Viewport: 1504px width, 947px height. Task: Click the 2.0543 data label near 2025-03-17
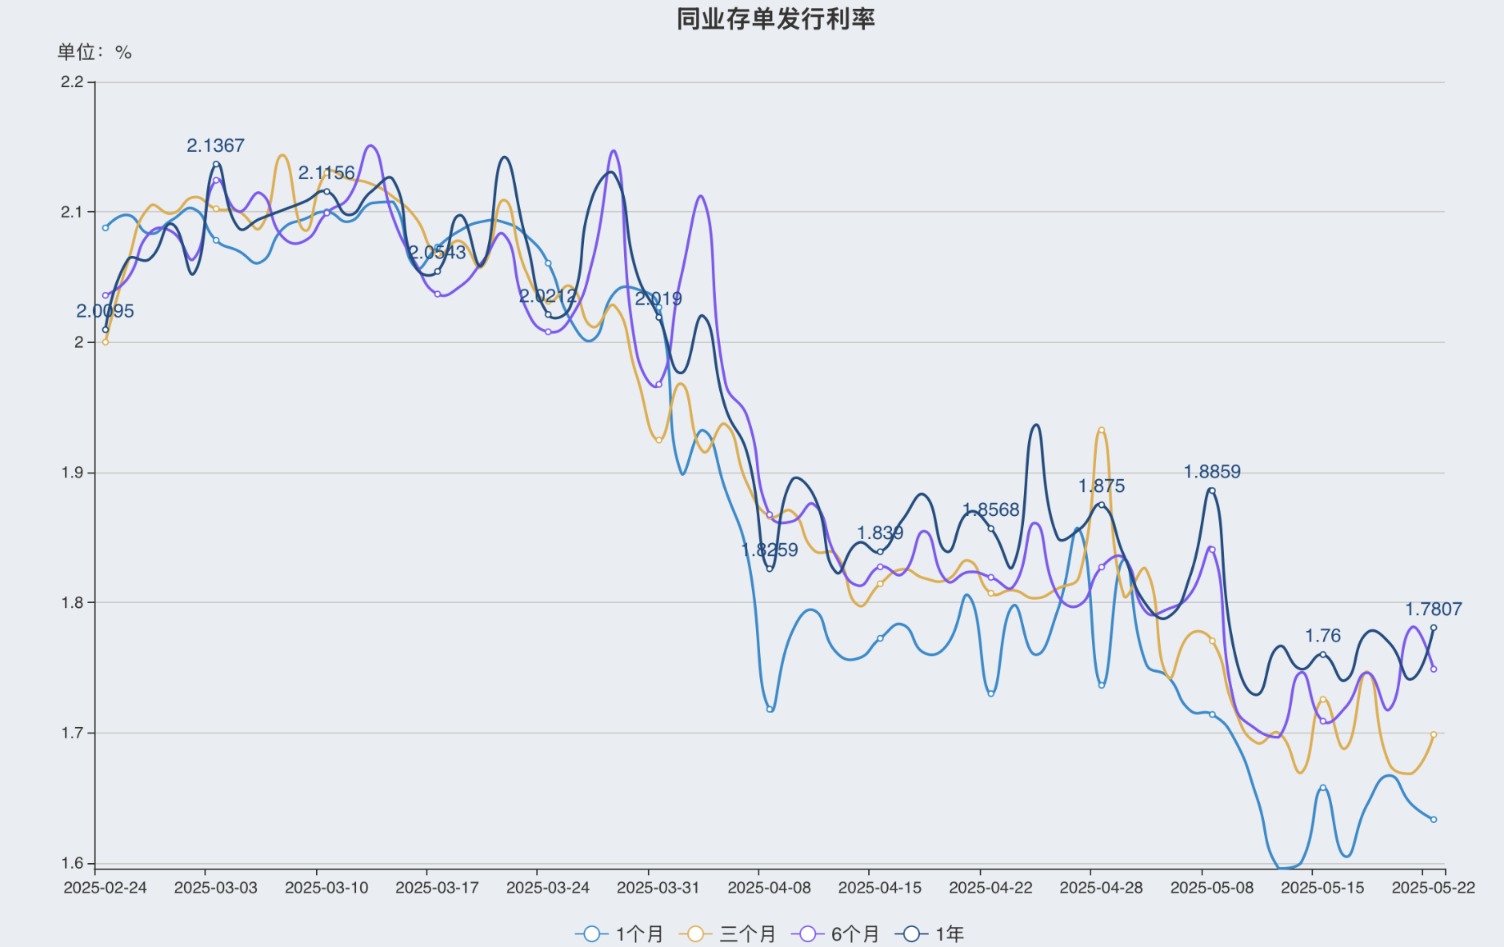point(437,252)
